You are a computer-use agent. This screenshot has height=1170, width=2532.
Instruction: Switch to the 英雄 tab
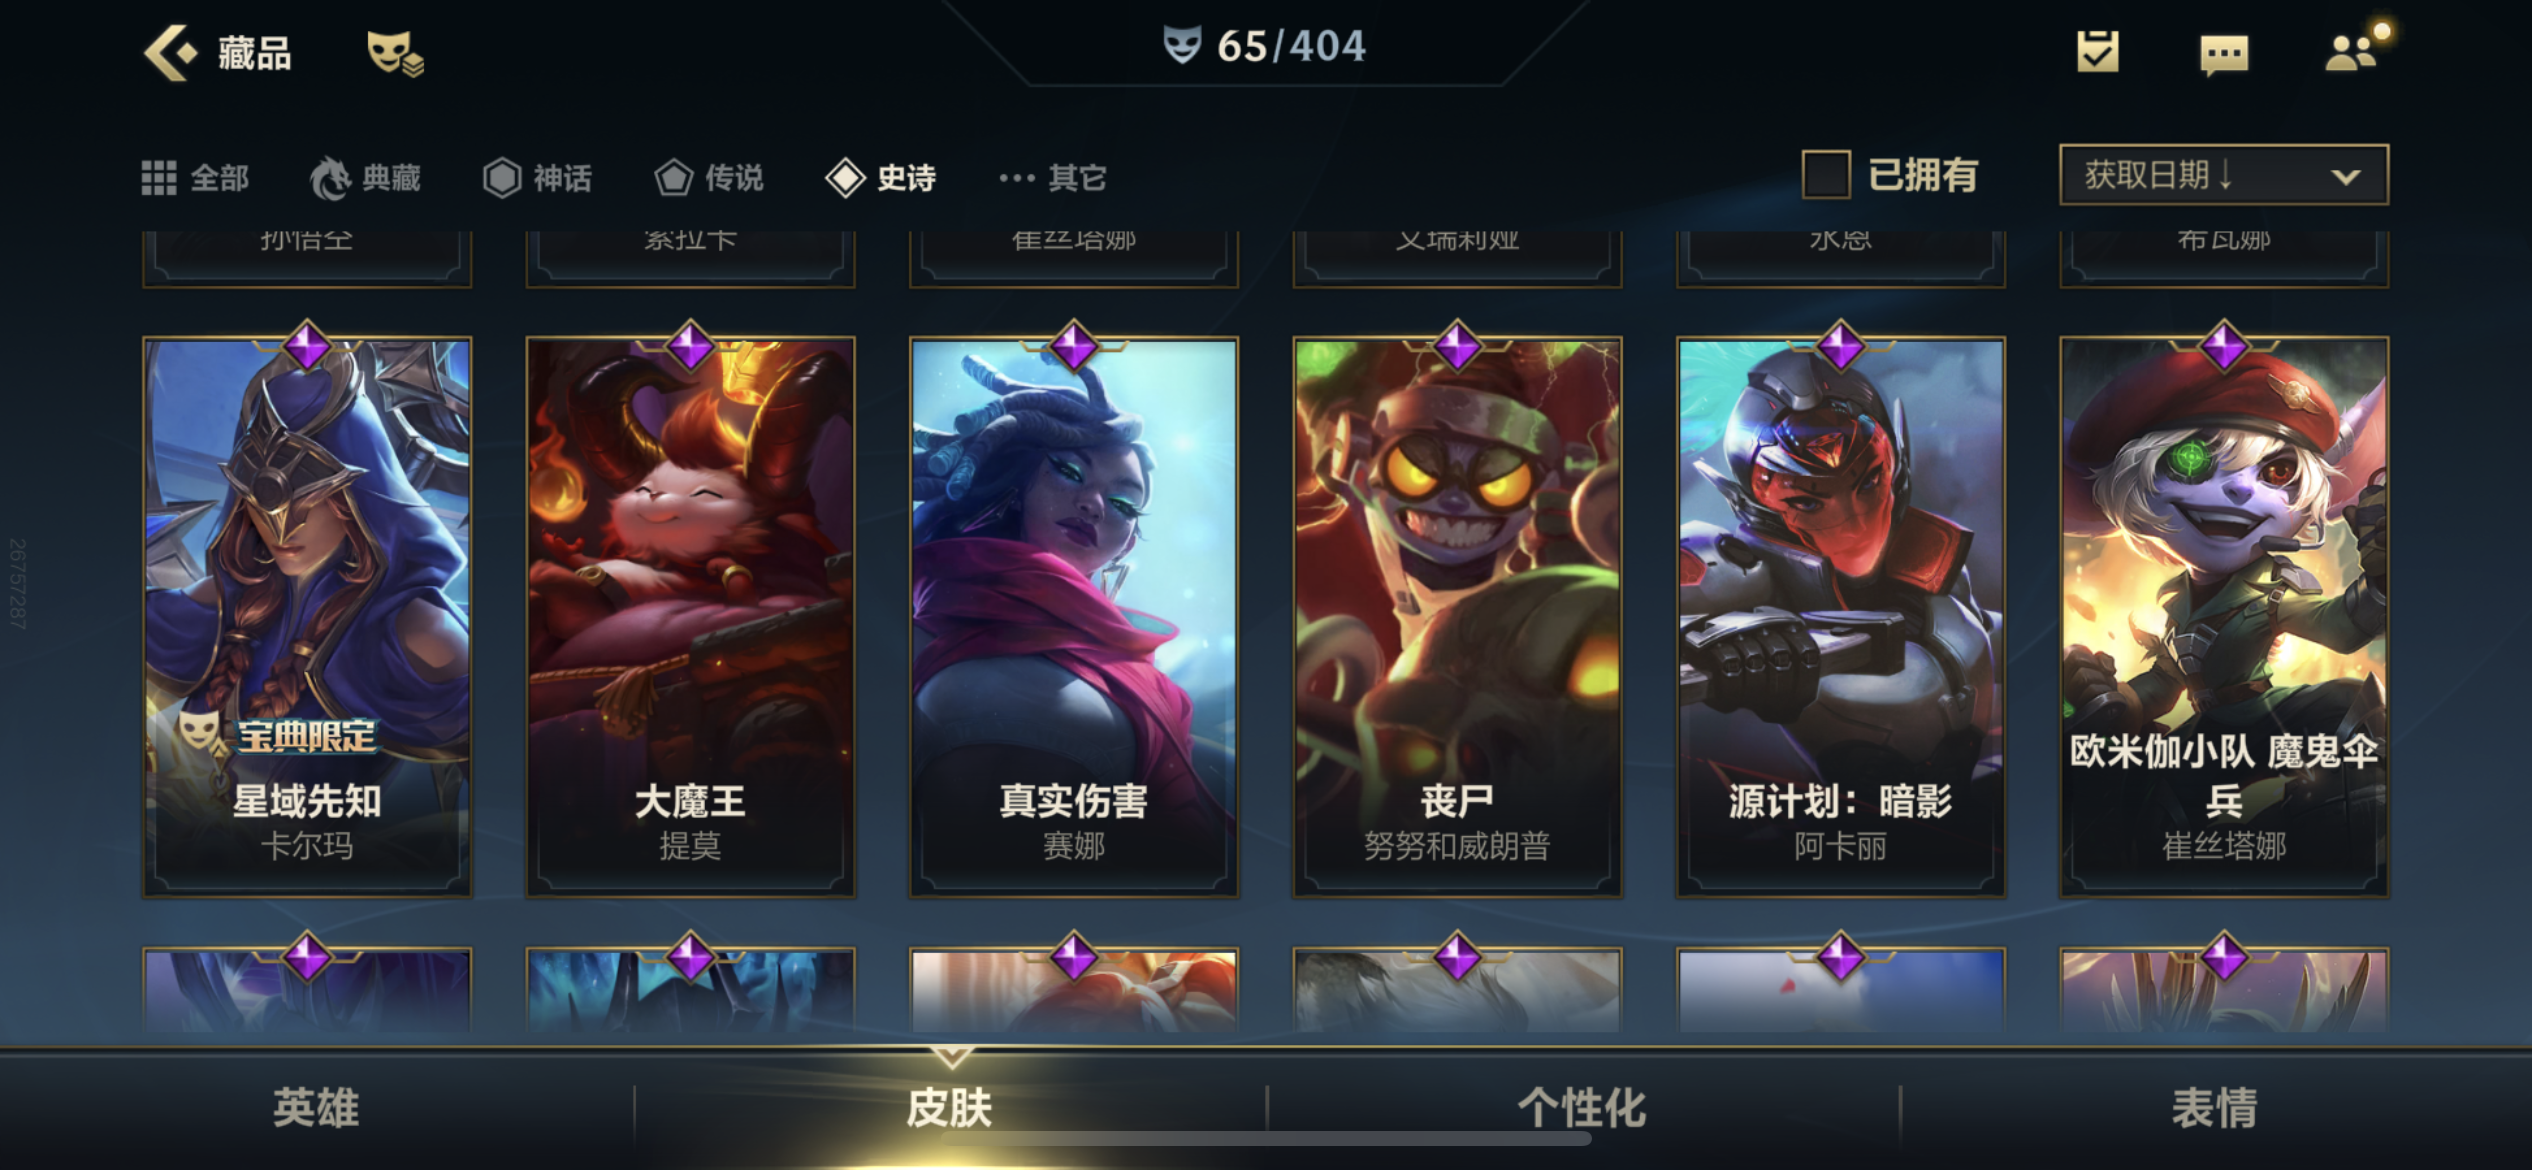[x=316, y=1108]
